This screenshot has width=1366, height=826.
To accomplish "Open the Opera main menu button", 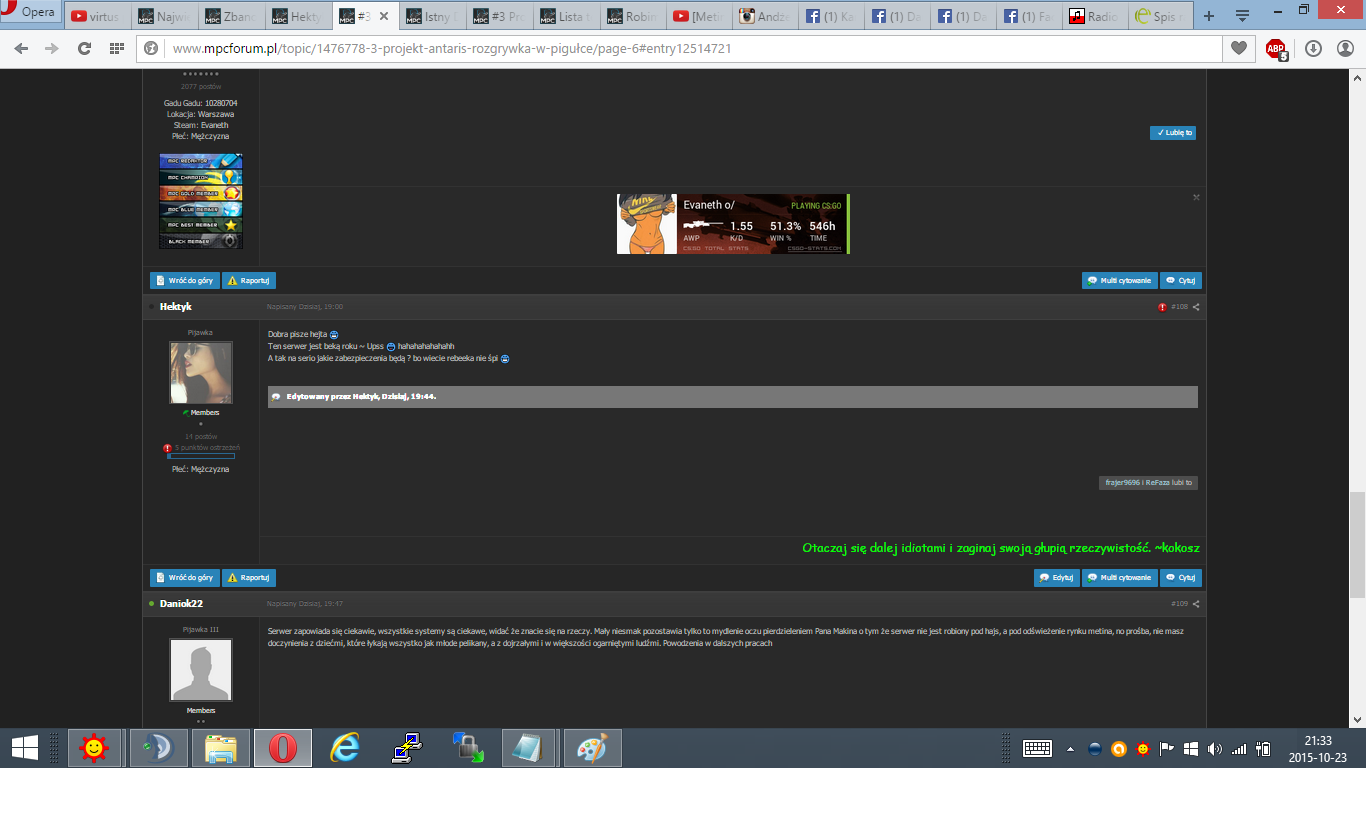I will tap(30, 14).
